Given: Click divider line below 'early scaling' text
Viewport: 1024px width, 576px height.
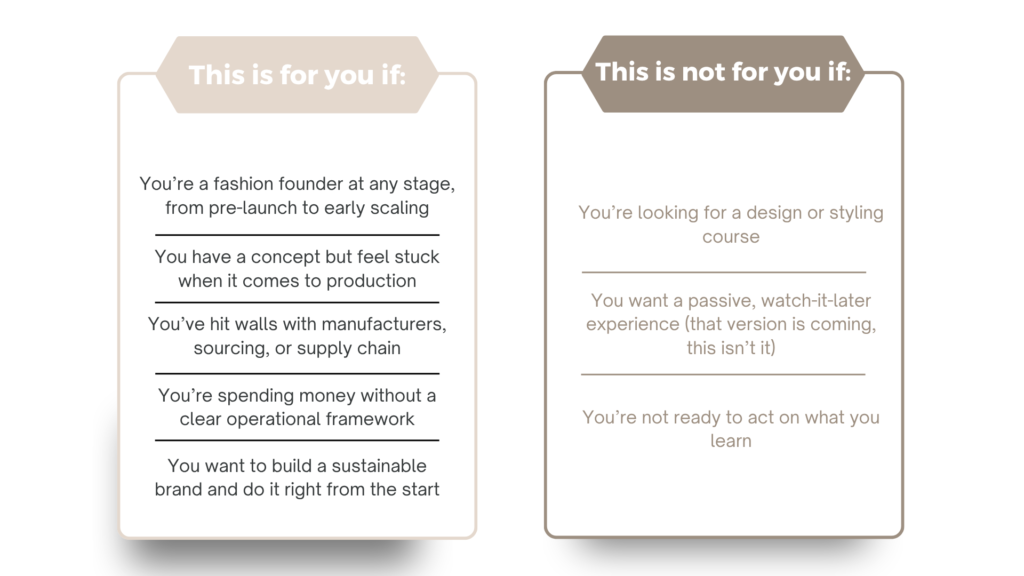Looking at the screenshot, I should (x=297, y=234).
